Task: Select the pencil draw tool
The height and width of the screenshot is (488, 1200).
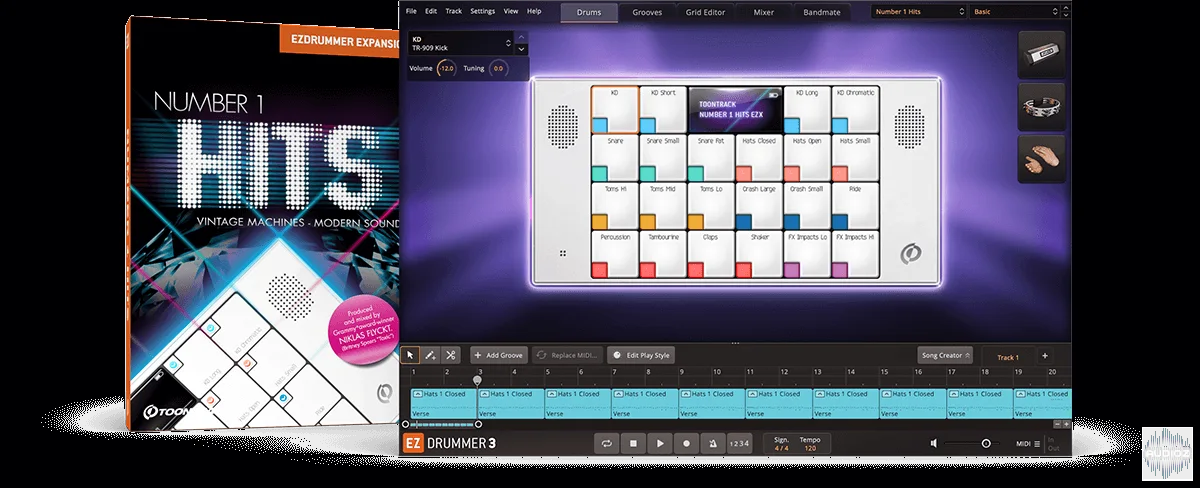Action: (430, 355)
